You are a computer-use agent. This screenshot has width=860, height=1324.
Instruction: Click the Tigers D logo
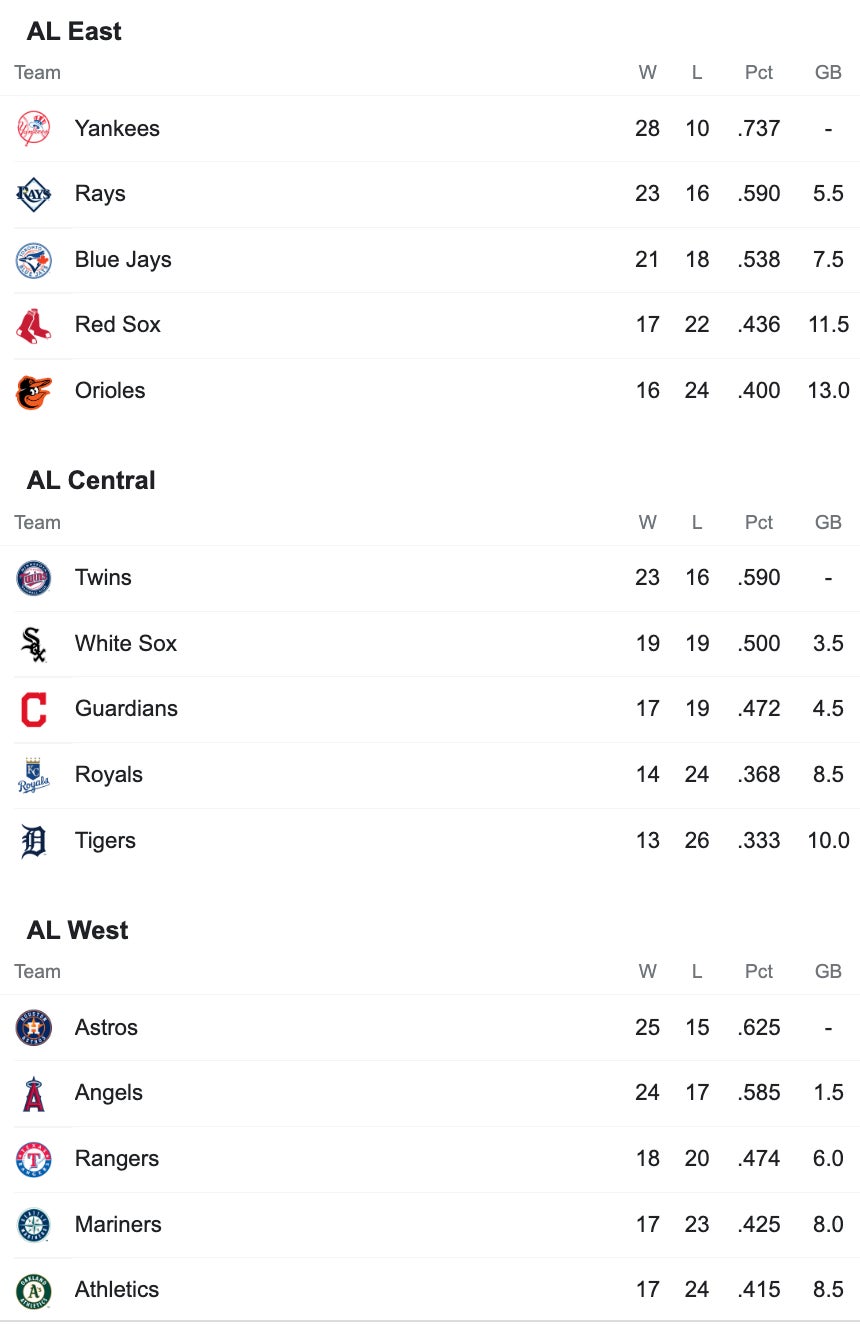point(34,841)
